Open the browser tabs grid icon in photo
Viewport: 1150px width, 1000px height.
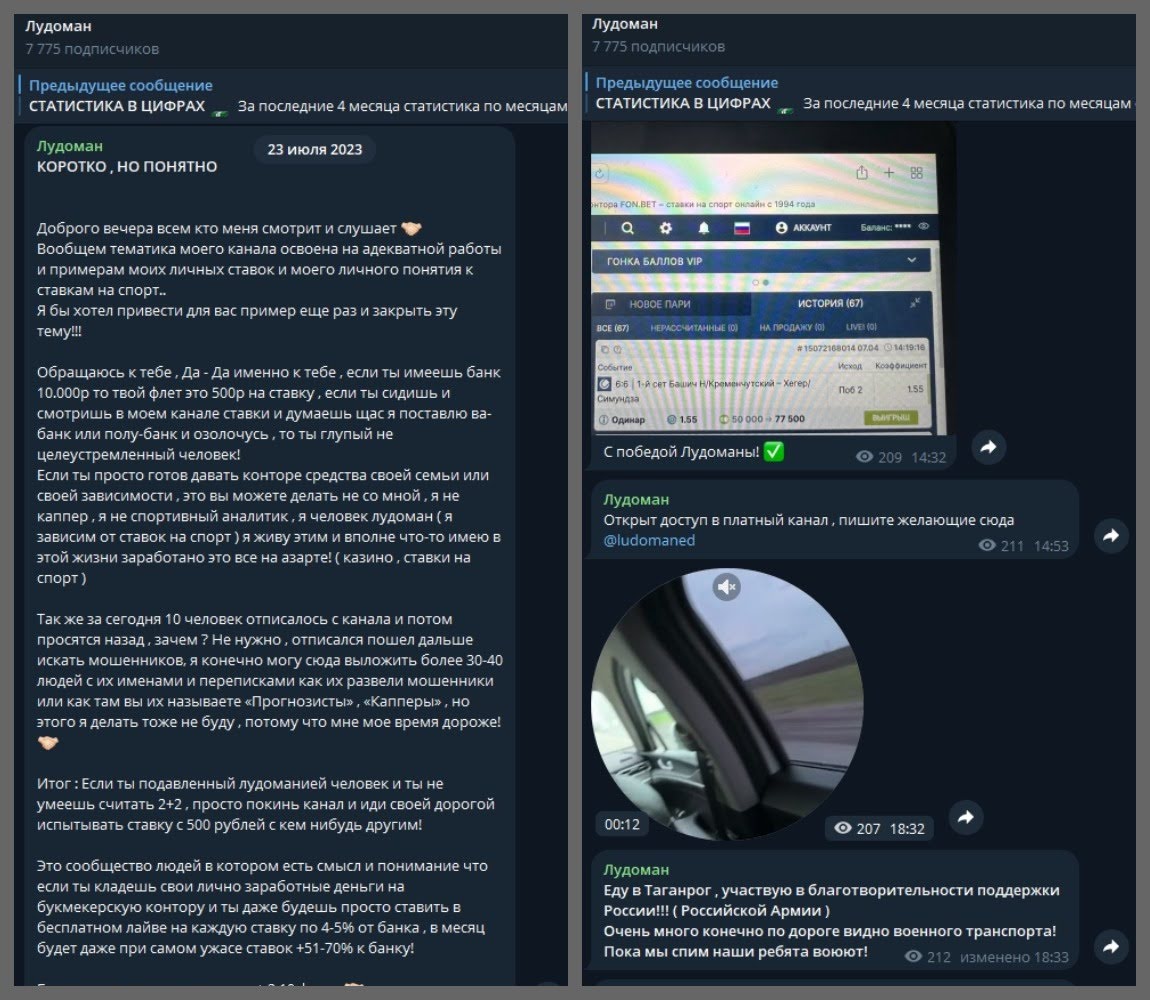(x=917, y=173)
